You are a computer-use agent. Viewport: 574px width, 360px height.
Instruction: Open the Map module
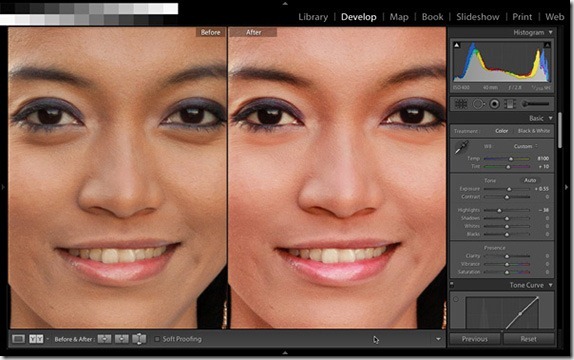tap(399, 17)
